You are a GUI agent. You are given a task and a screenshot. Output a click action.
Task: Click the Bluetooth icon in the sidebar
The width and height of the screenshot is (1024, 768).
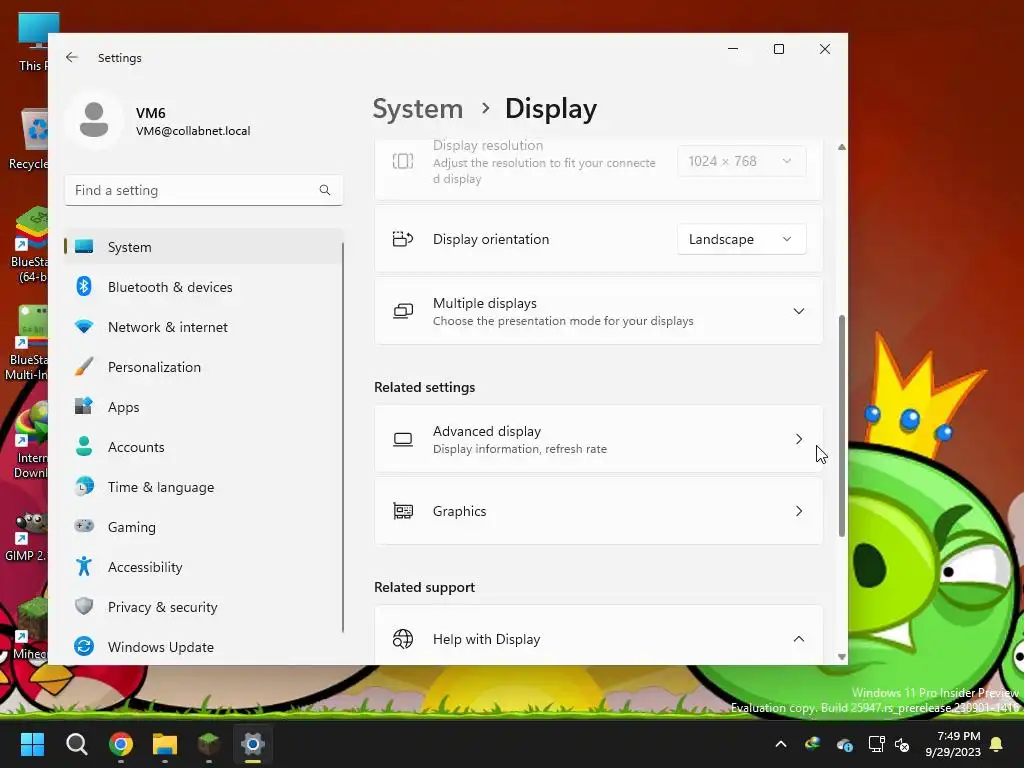click(x=84, y=286)
